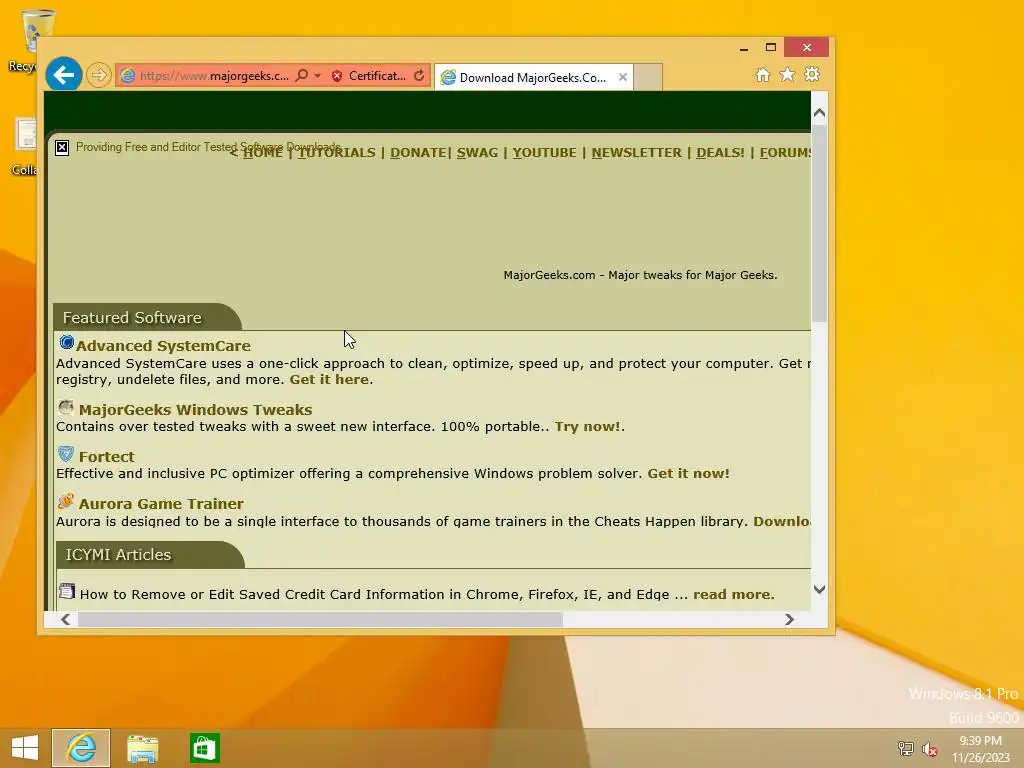Viewport: 1024px width, 768px height.
Task: Click 'read more.' on Credit Card article
Action: pyautogui.click(x=733, y=594)
